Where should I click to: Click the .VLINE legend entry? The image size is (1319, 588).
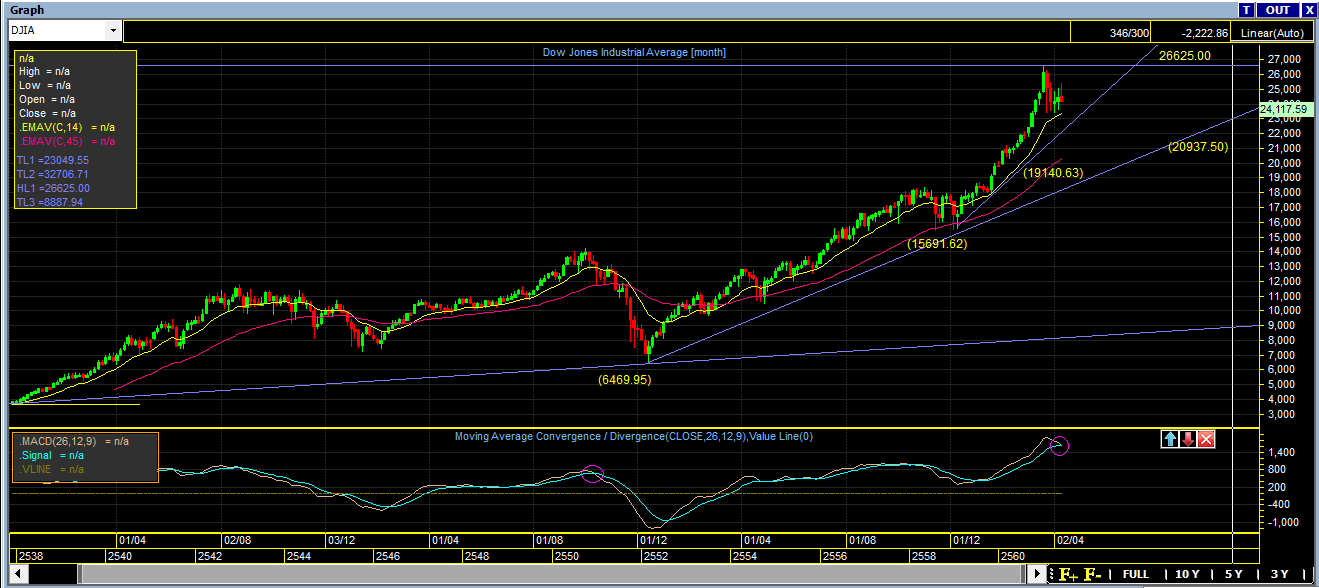(51, 469)
